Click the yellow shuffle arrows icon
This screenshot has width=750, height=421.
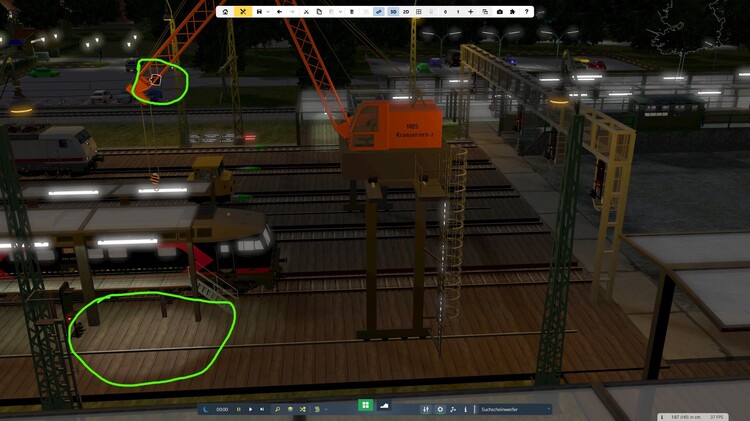pos(303,409)
